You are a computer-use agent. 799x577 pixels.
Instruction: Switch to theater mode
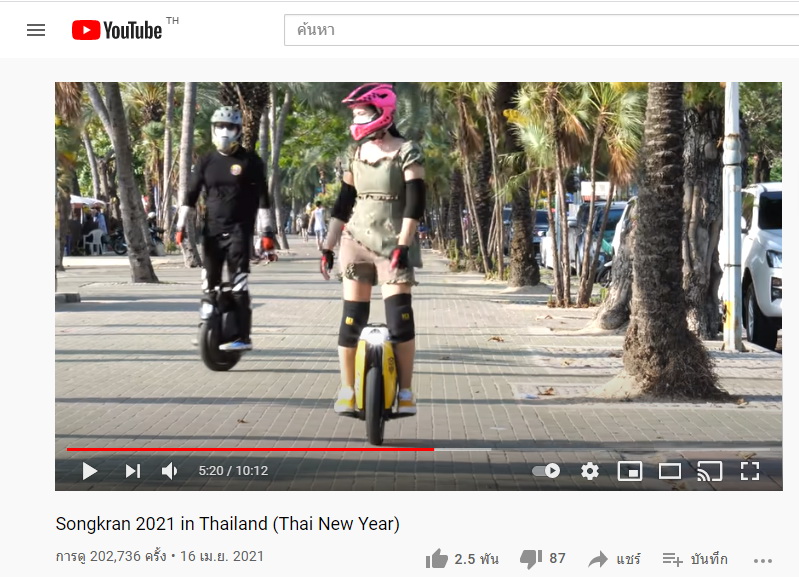[670, 471]
